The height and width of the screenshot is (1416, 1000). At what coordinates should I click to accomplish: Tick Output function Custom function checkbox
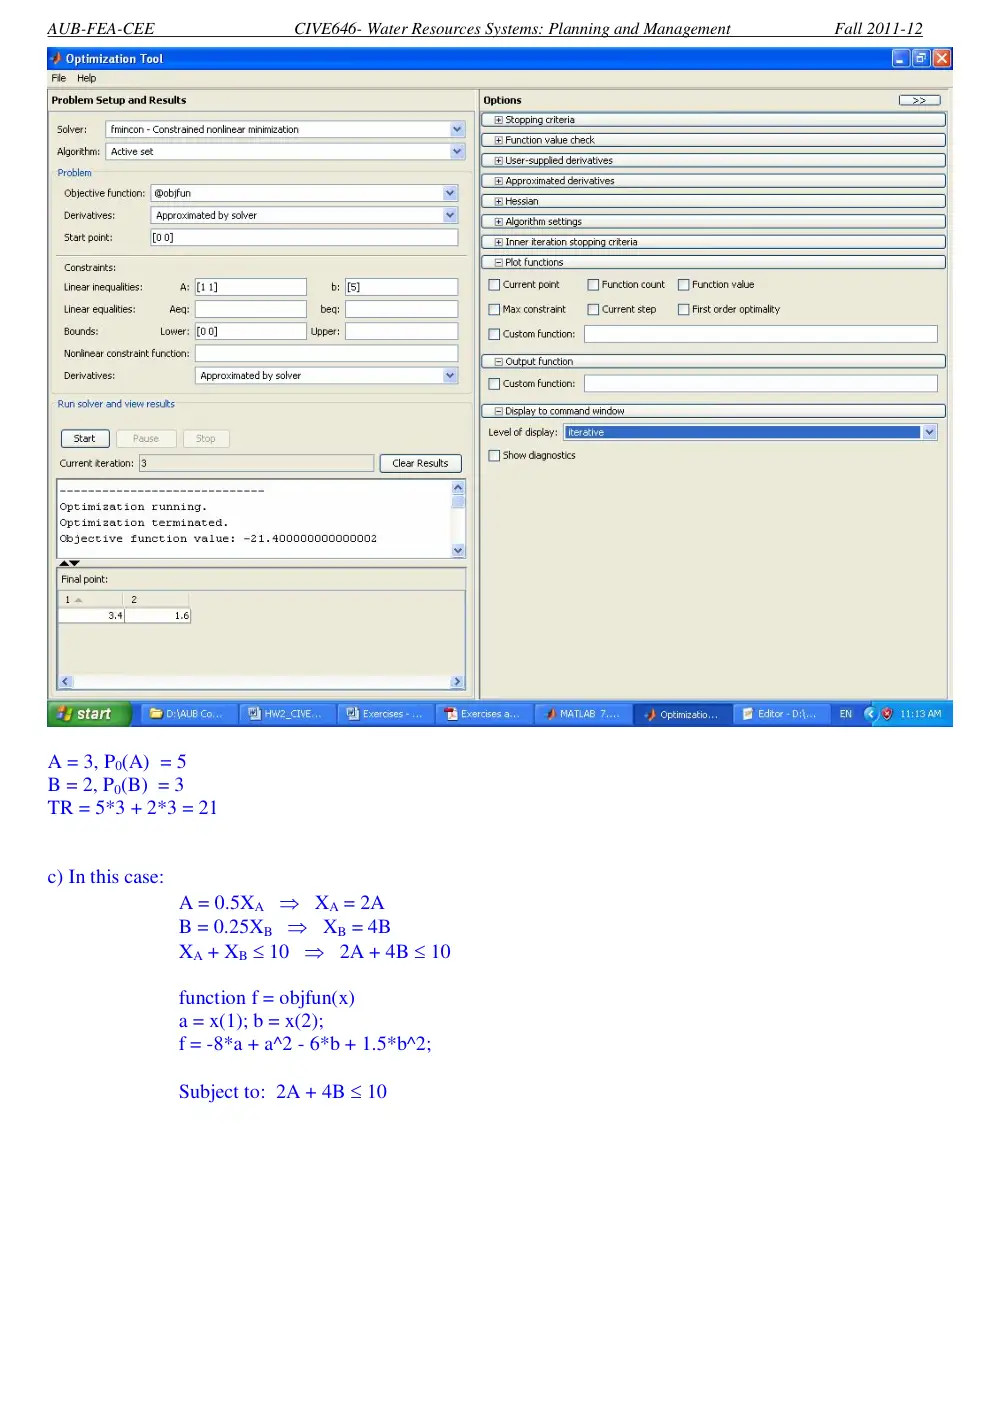coord(494,384)
